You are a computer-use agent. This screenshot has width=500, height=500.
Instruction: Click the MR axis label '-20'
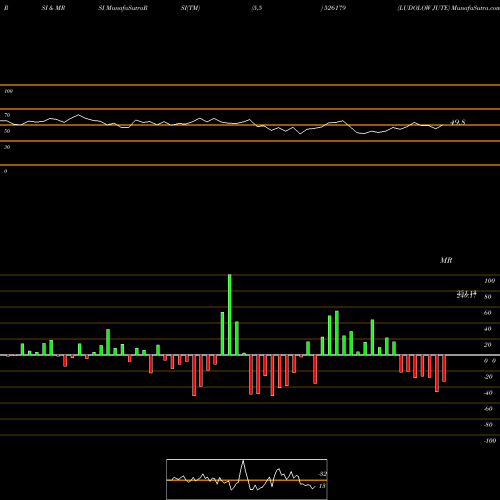(488, 377)
